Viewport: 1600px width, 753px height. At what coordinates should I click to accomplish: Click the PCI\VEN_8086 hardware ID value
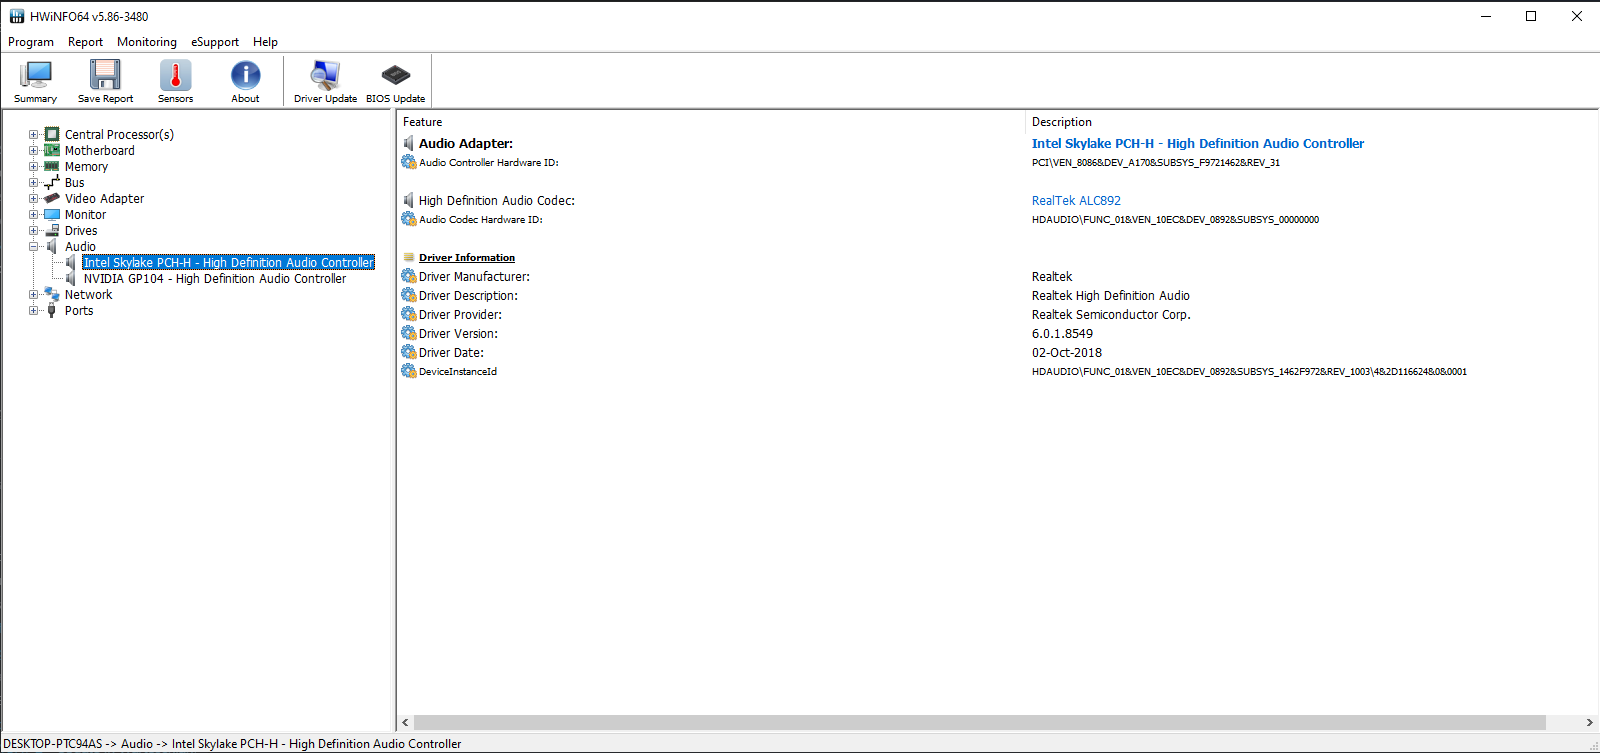(1156, 162)
